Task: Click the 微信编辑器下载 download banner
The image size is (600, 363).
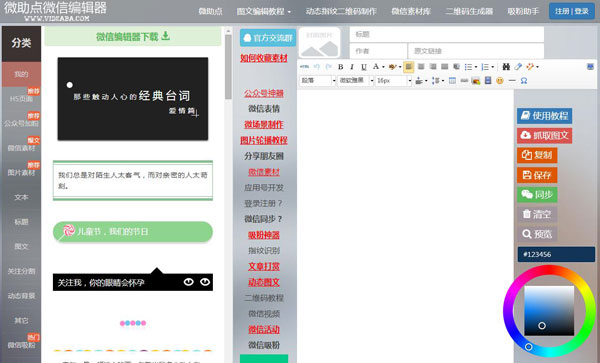Action: tap(133, 37)
